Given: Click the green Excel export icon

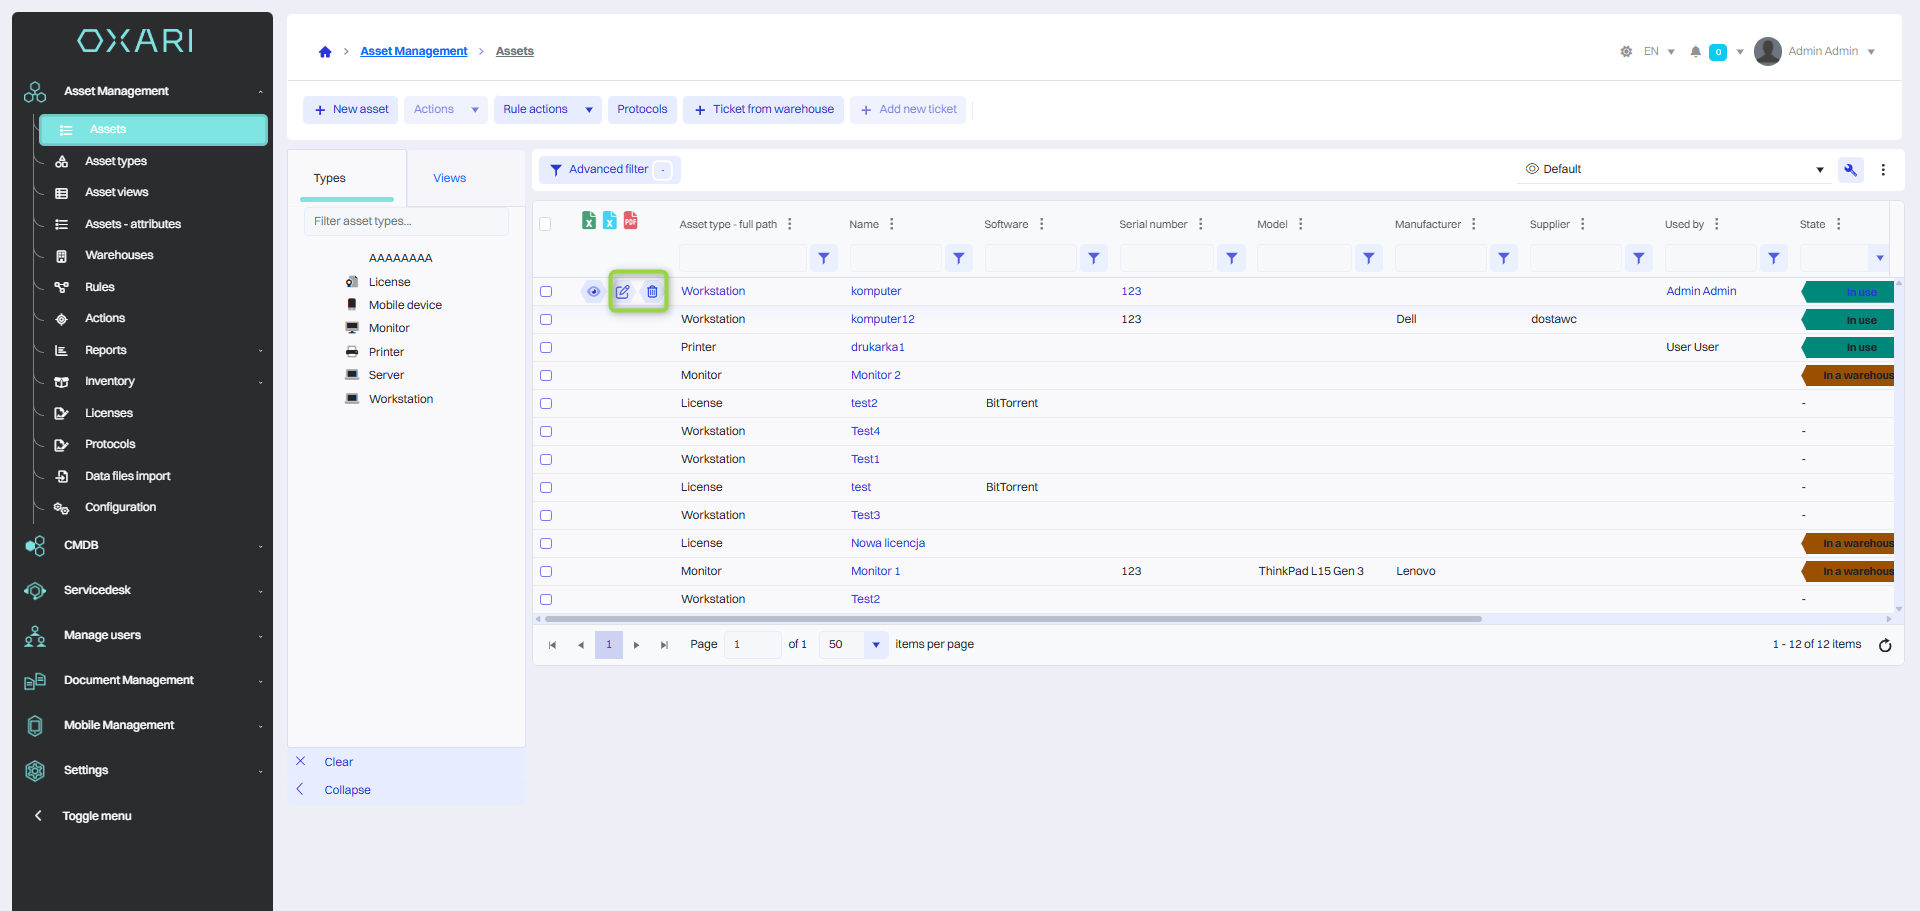Looking at the screenshot, I should tap(589, 221).
